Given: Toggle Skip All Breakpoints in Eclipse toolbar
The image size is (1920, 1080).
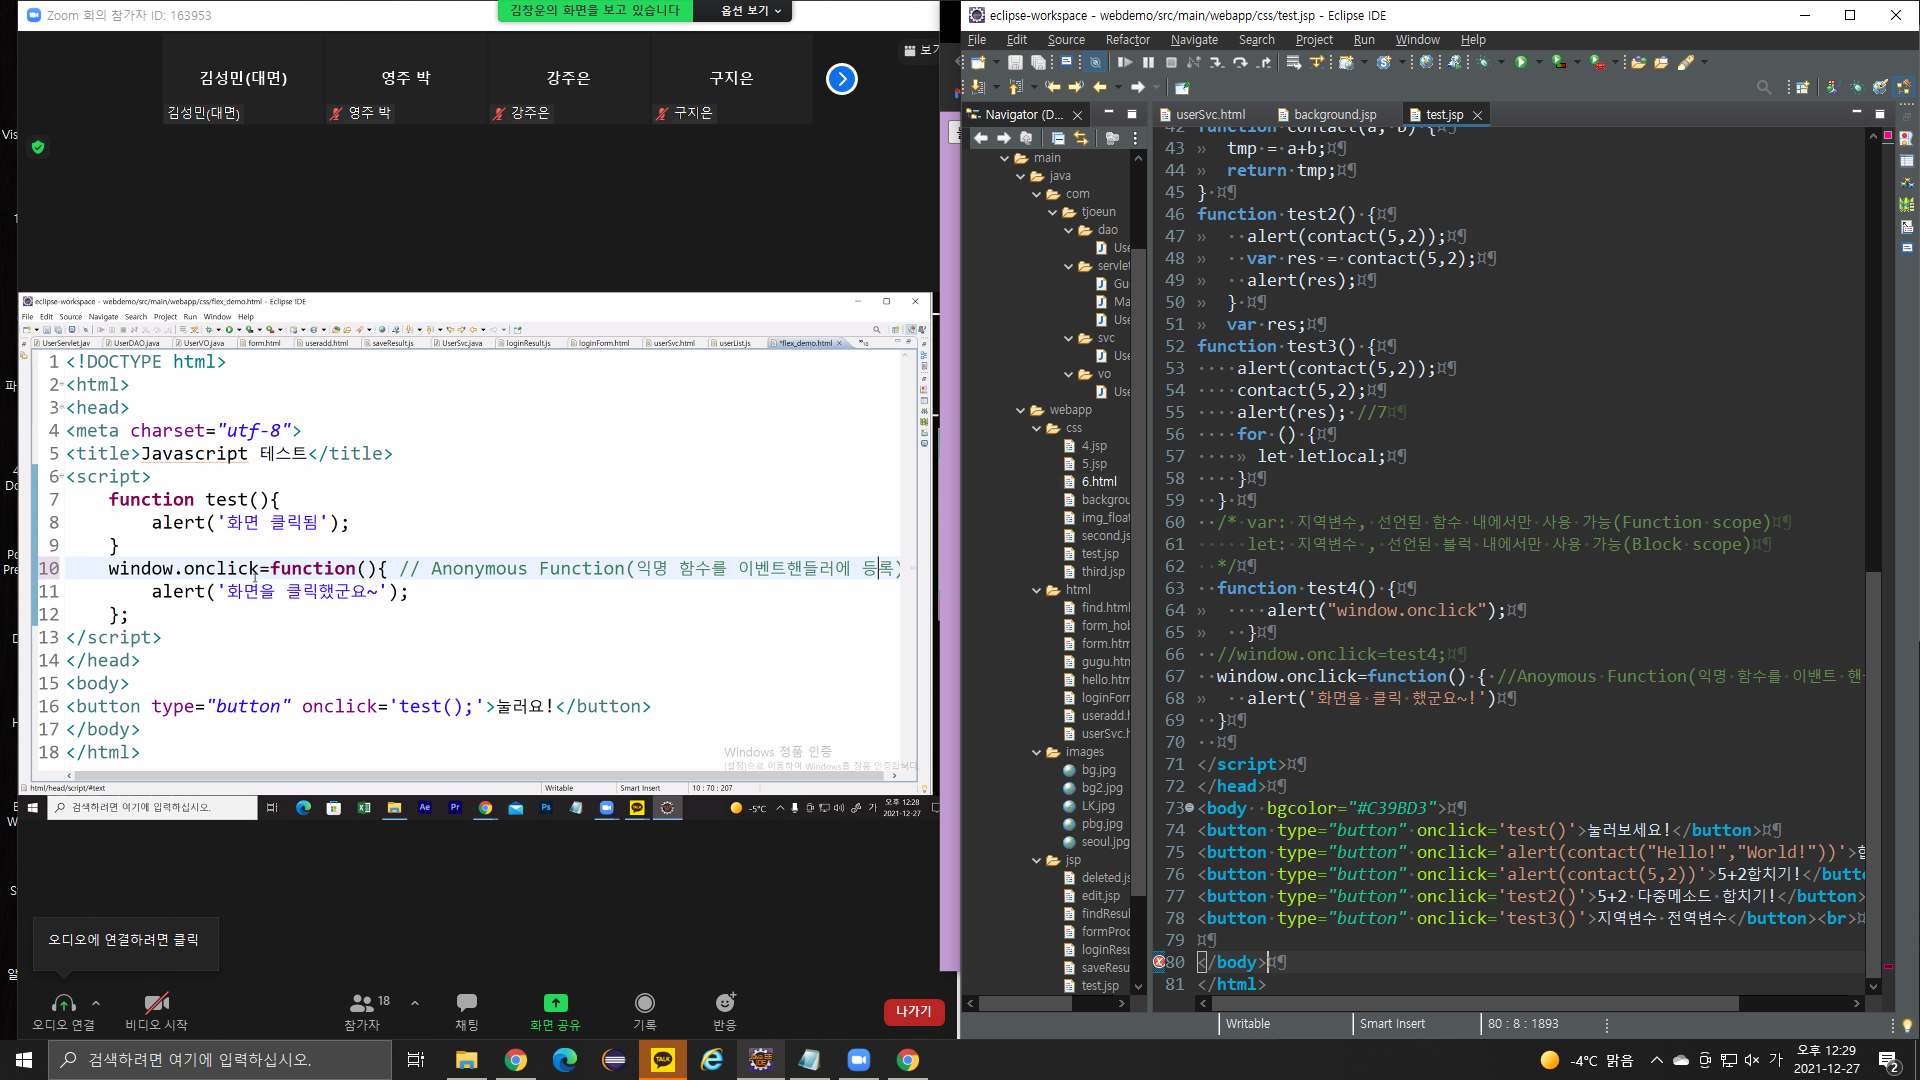Looking at the screenshot, I should (1096, 62).
